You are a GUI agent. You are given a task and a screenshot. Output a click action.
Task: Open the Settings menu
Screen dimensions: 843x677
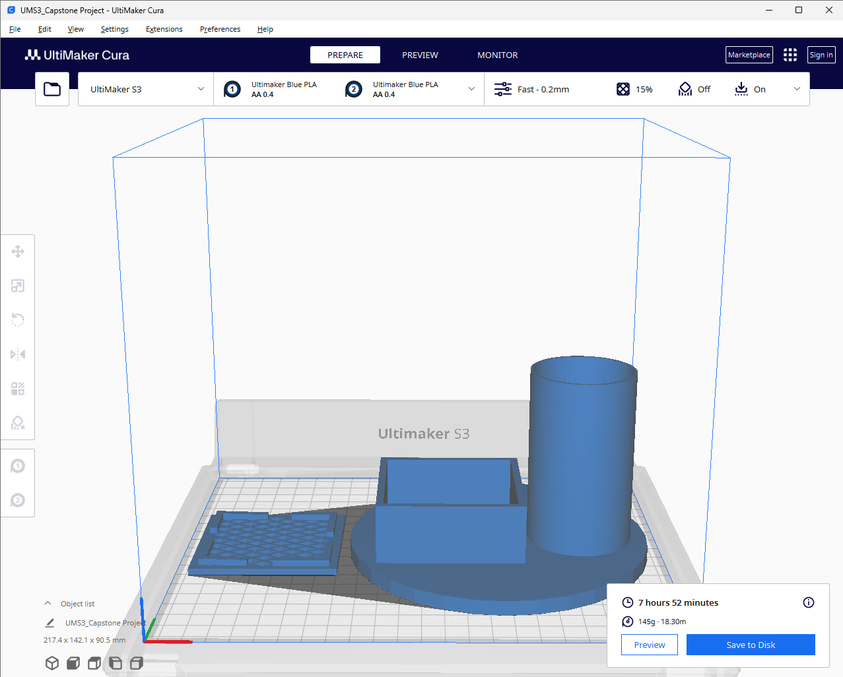pos(115,29)
